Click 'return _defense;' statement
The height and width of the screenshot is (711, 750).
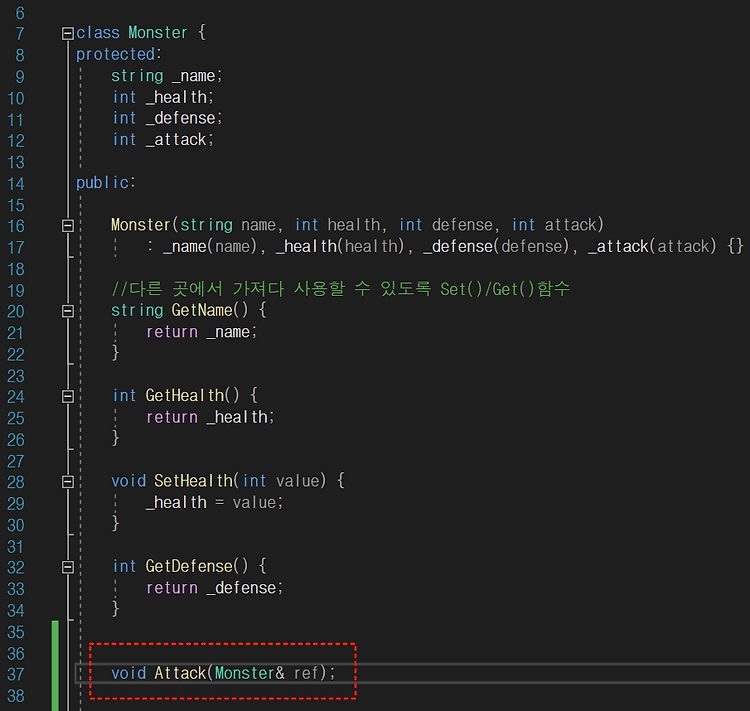tap(214, 588)
